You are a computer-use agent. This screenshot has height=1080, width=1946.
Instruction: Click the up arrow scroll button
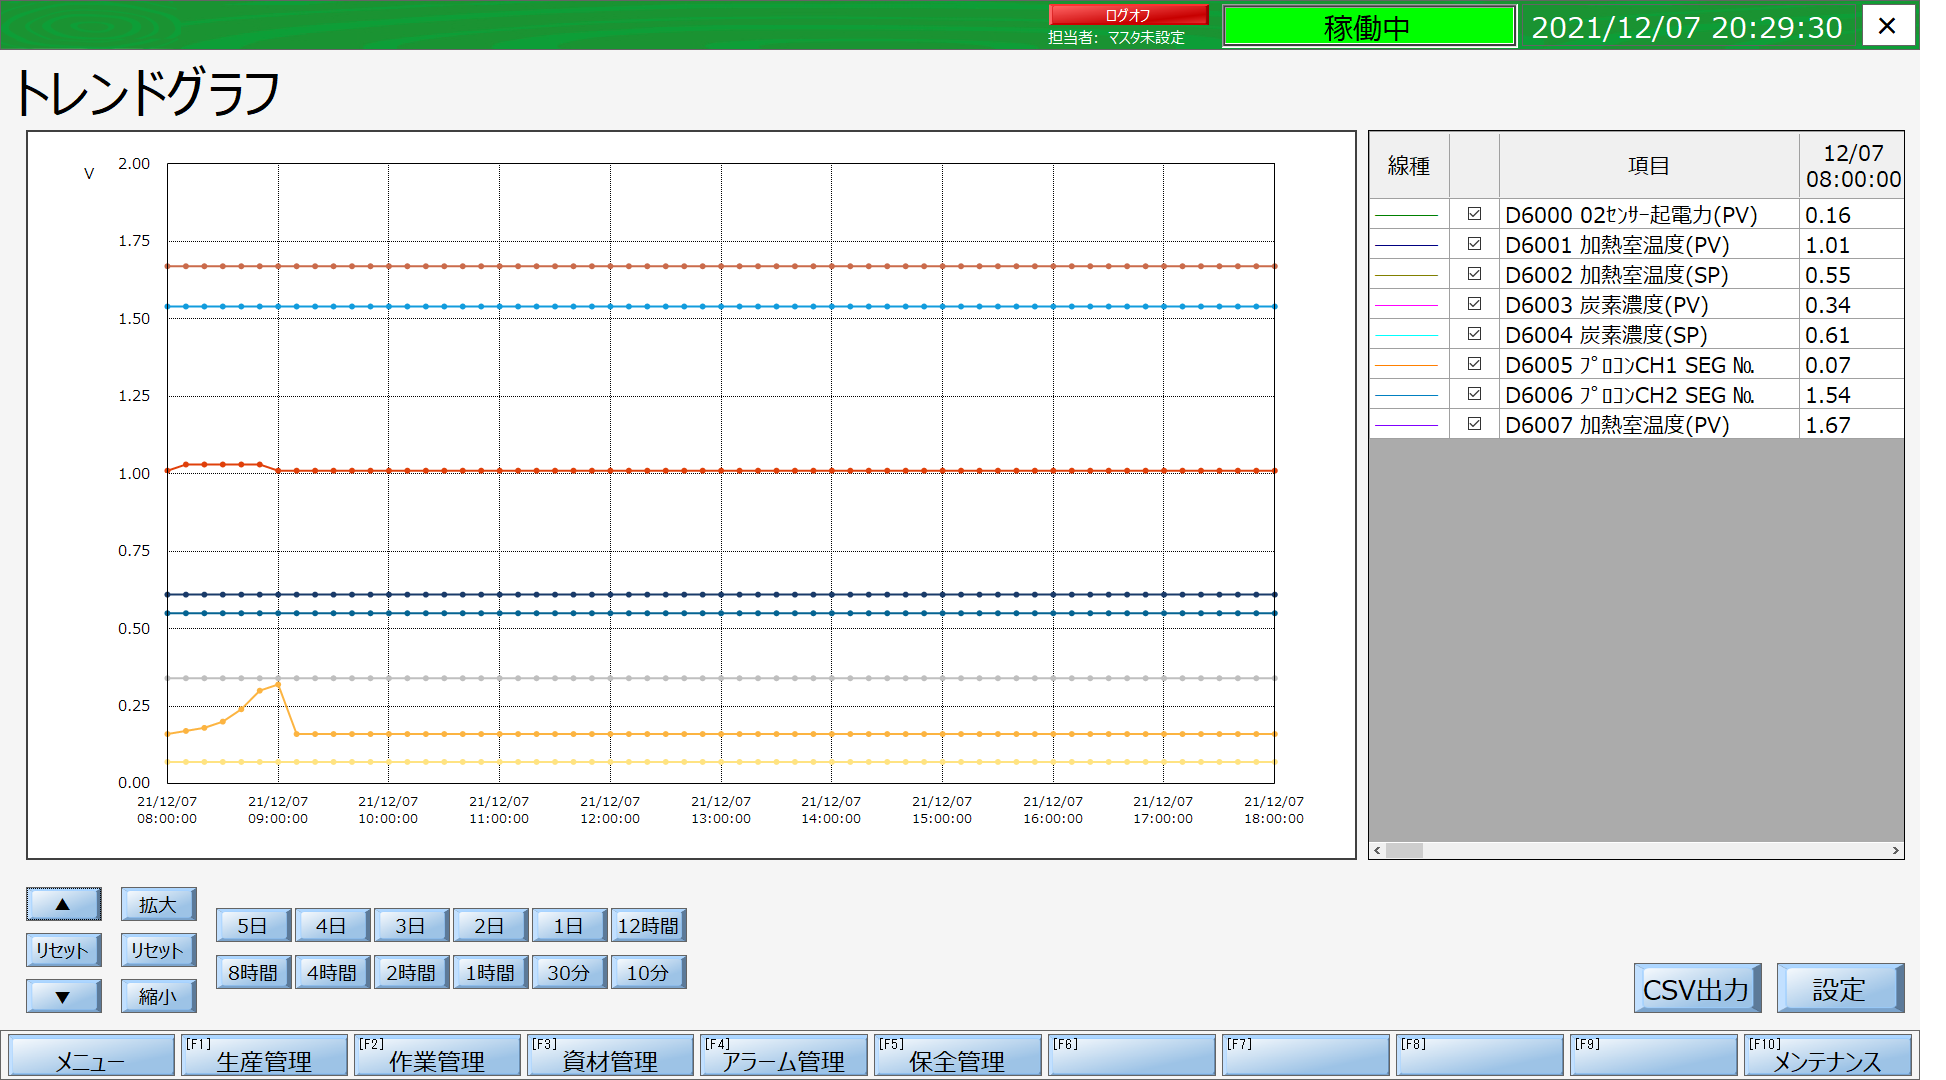[63, 904]
